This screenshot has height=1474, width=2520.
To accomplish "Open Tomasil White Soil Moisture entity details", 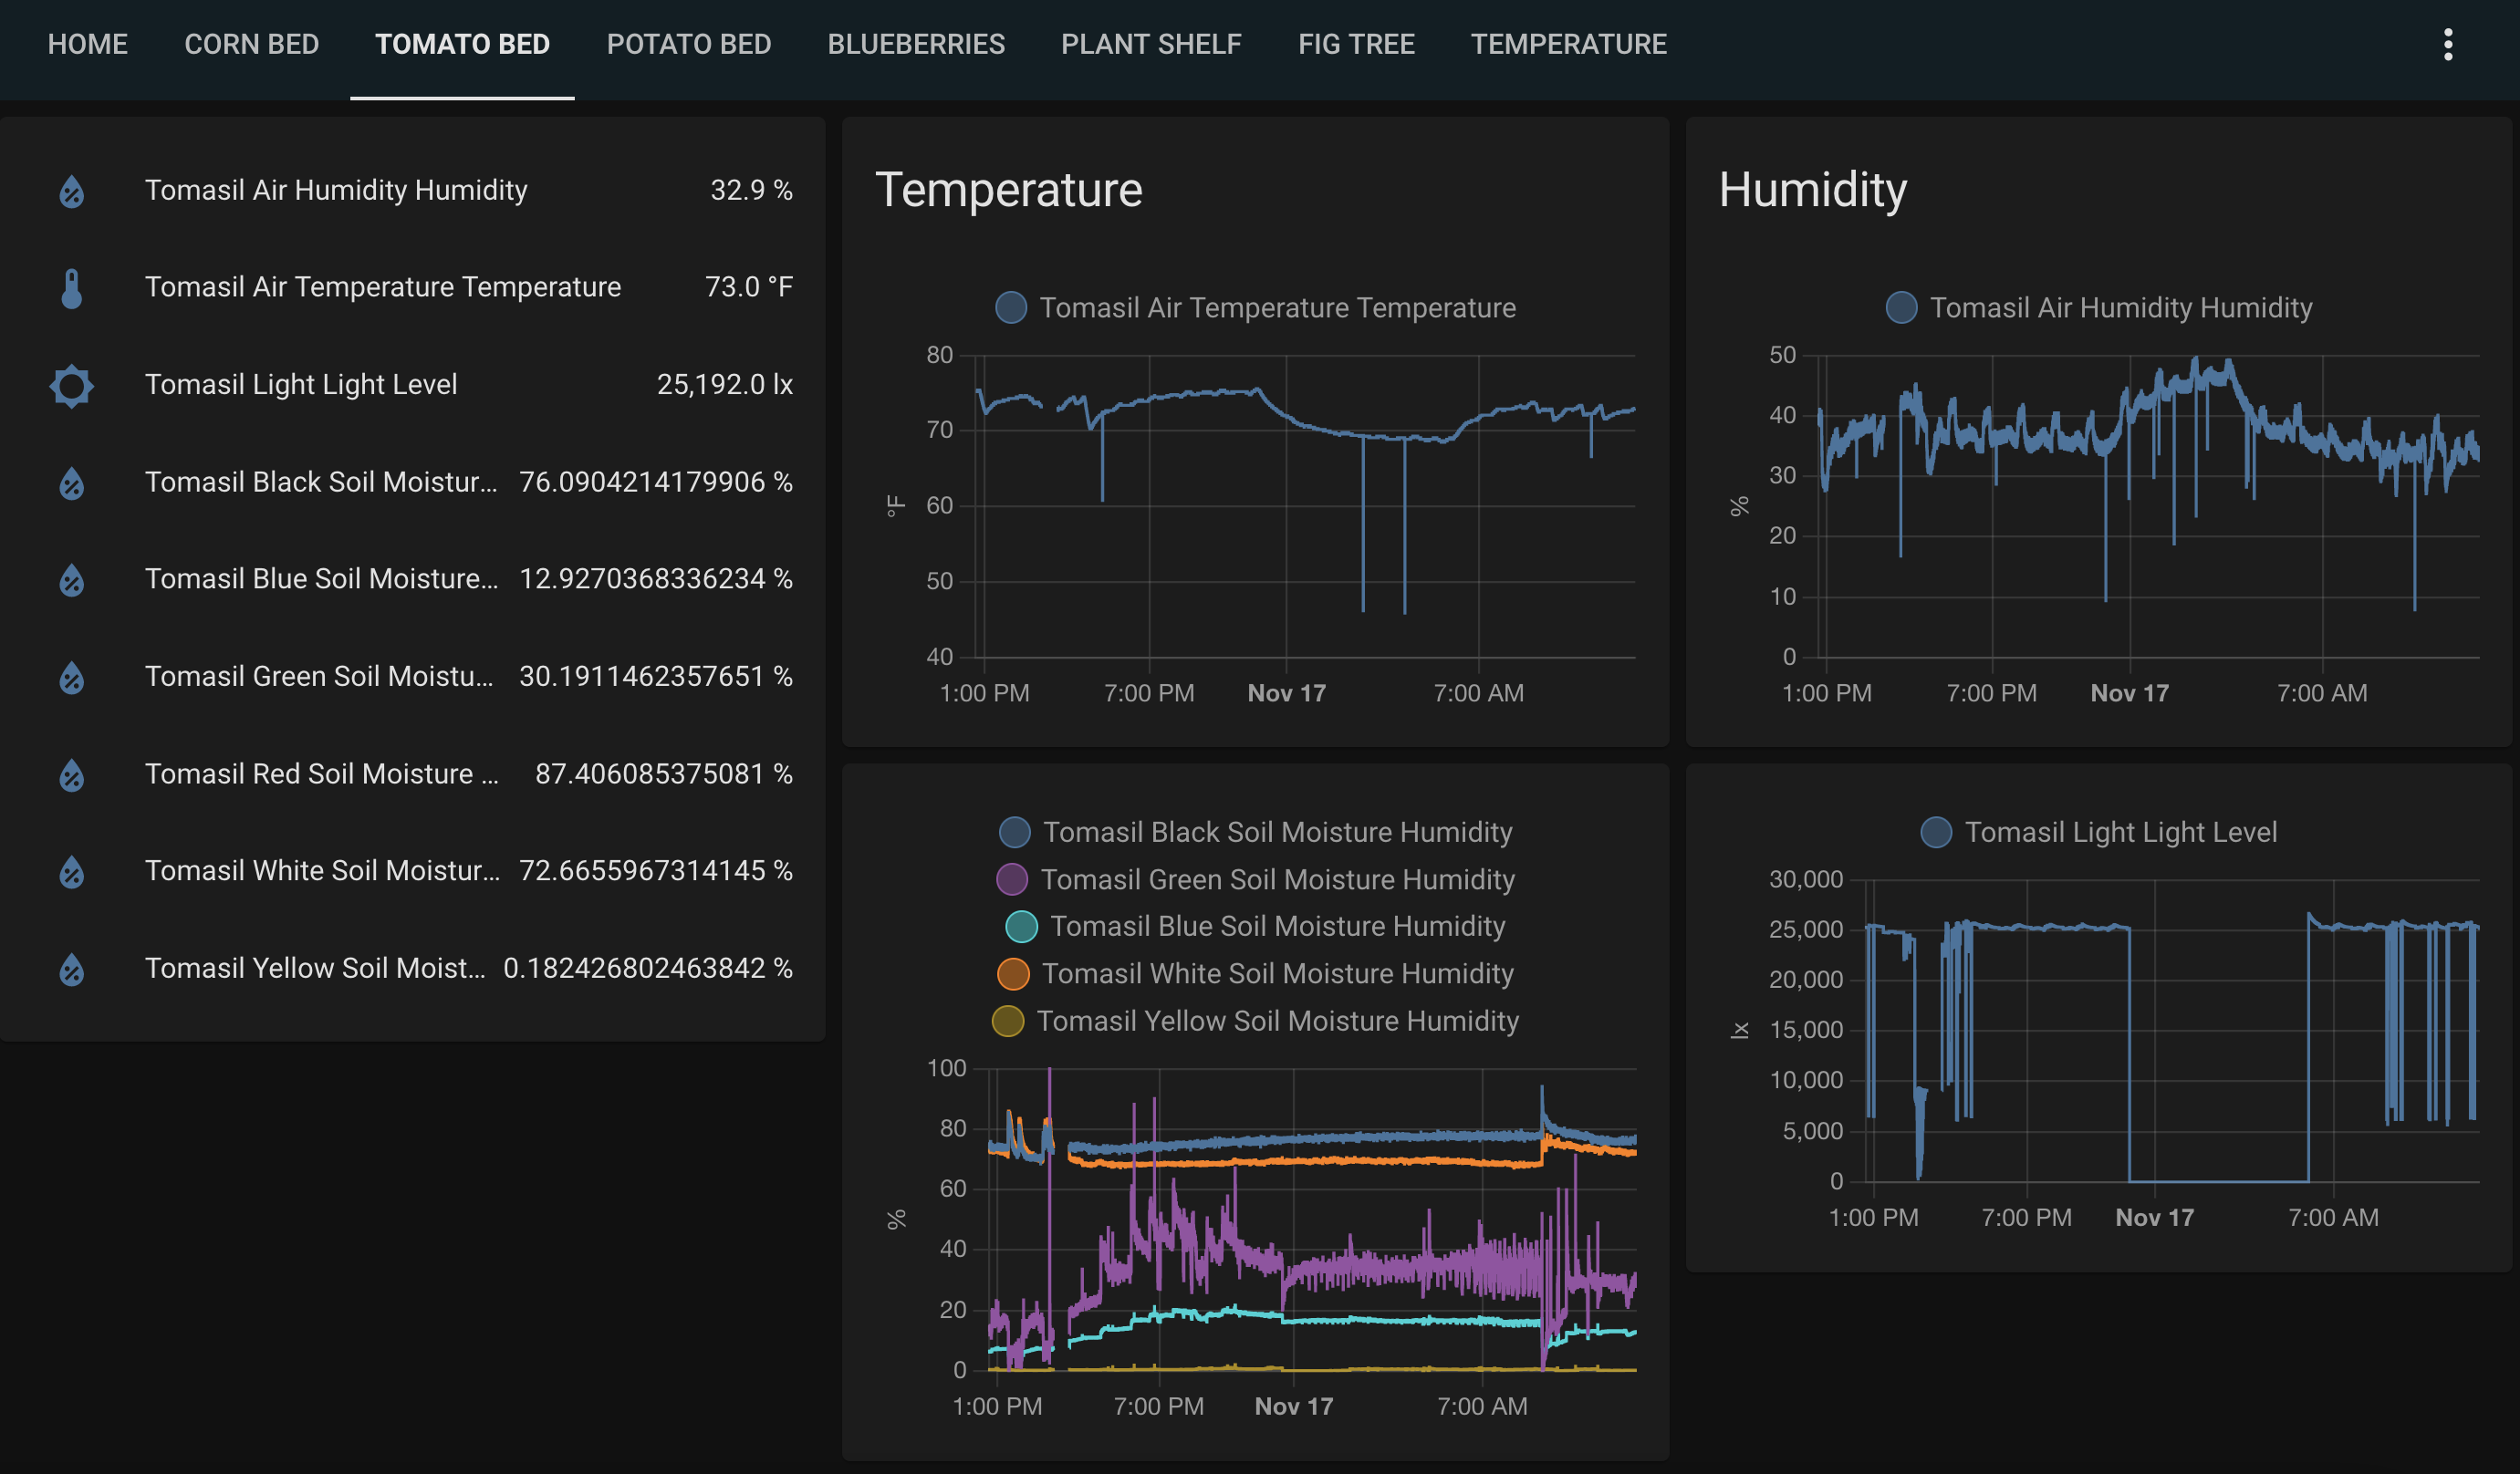I will point(320,871).
